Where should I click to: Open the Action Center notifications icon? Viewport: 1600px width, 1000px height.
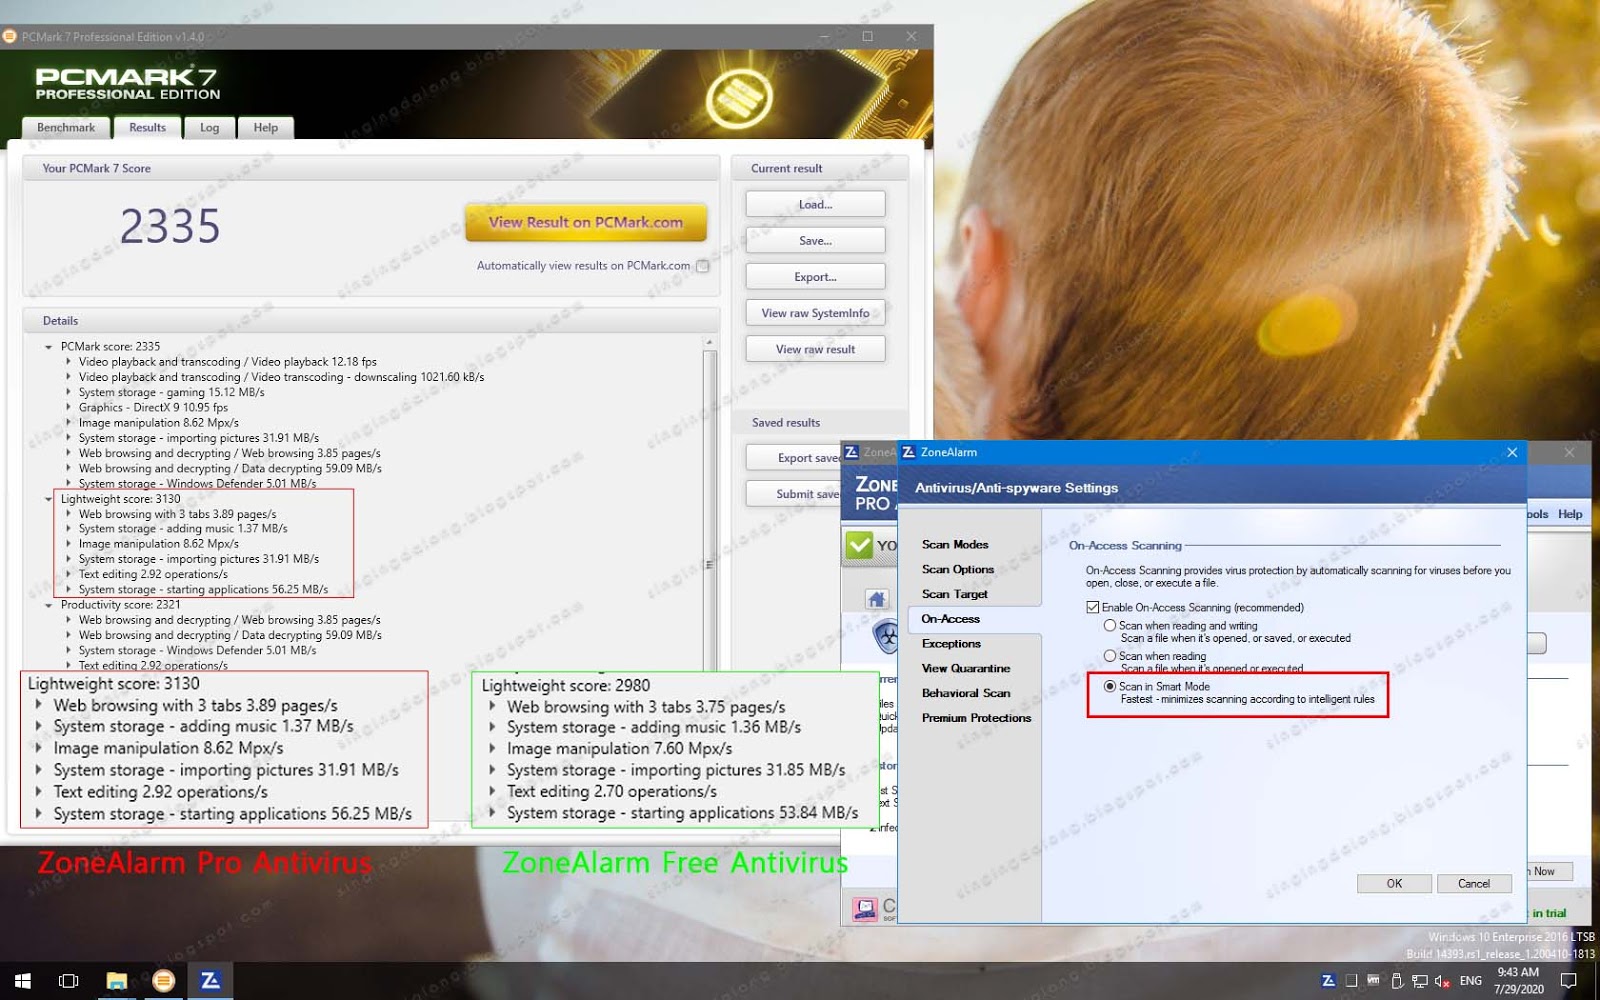(x=1569, y=981)
